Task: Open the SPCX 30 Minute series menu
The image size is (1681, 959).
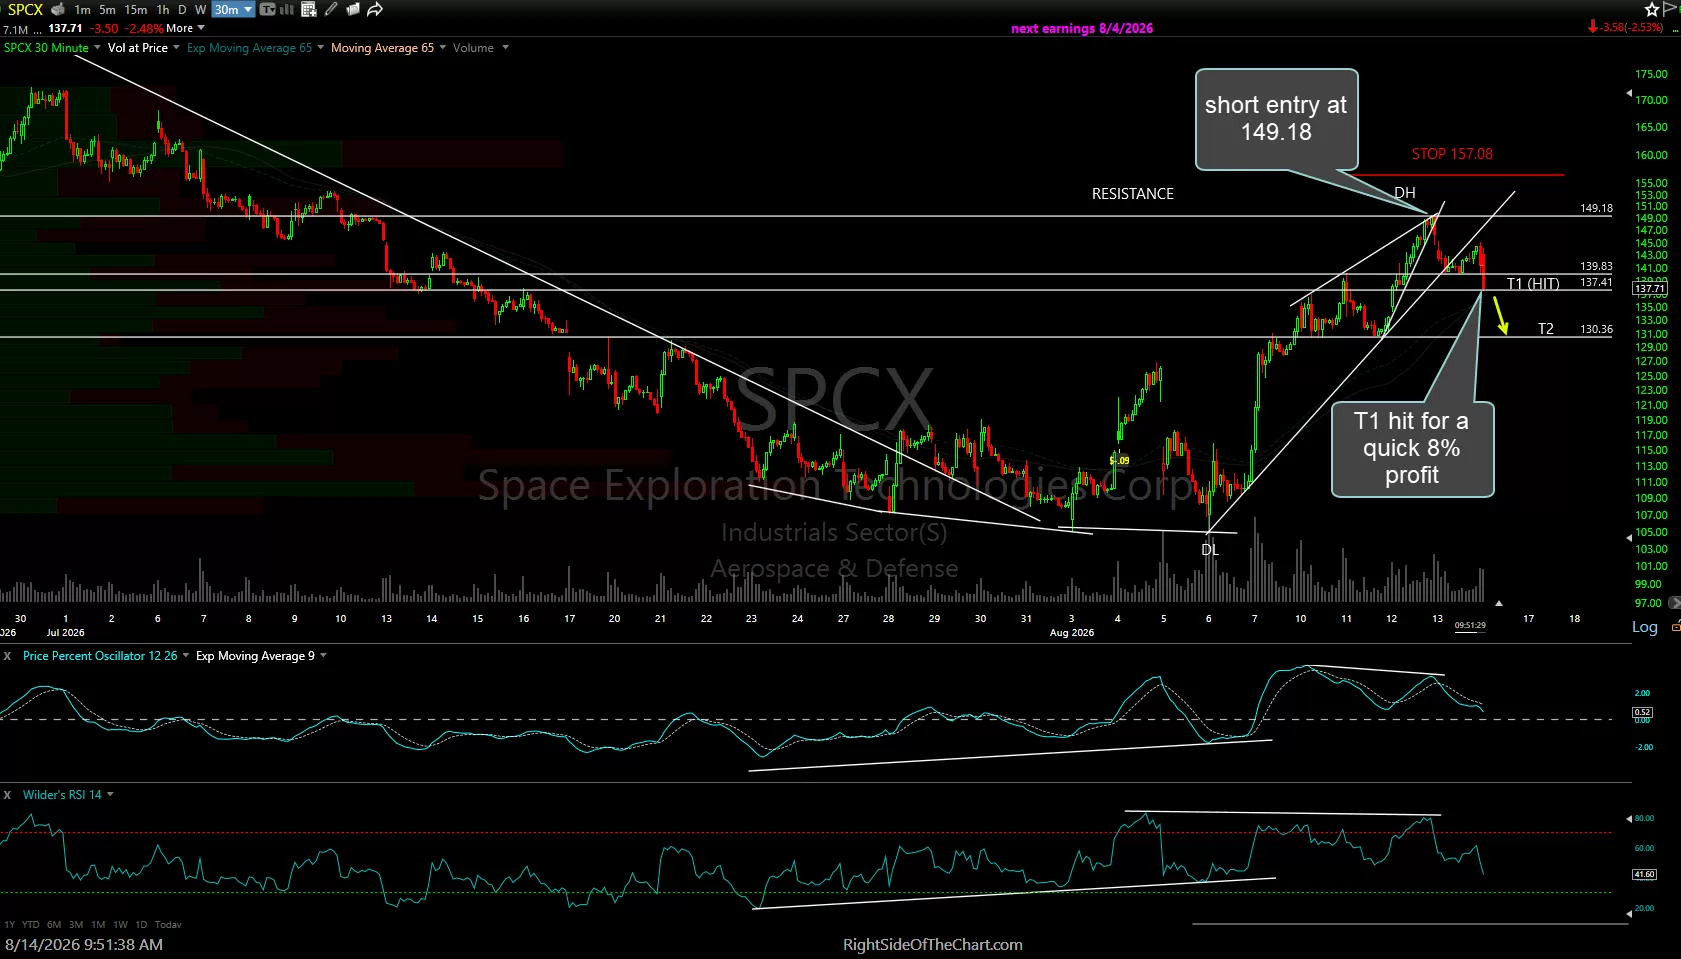Action: pyautogui.click(x=52, y=48)
